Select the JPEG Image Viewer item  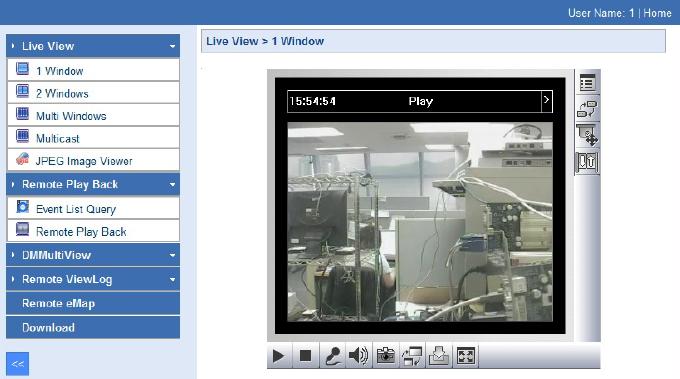coord(93,161)
